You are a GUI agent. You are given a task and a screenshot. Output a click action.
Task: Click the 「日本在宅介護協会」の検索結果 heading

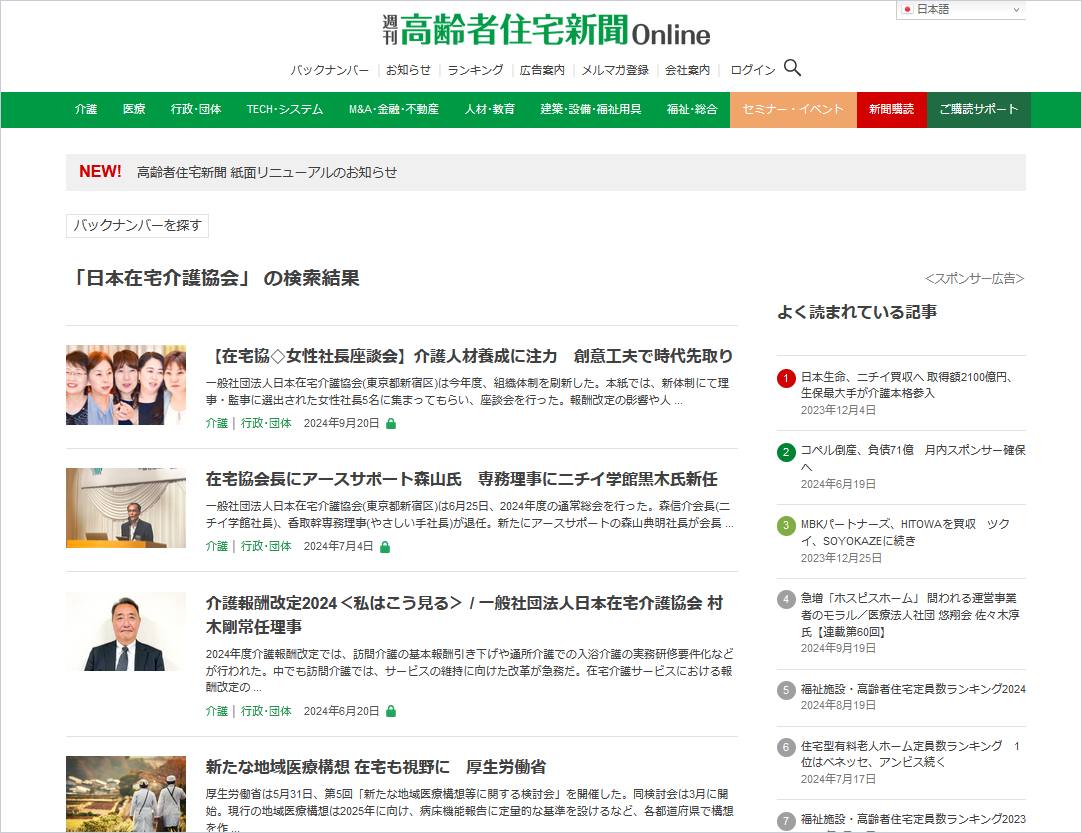click(213, 278)
